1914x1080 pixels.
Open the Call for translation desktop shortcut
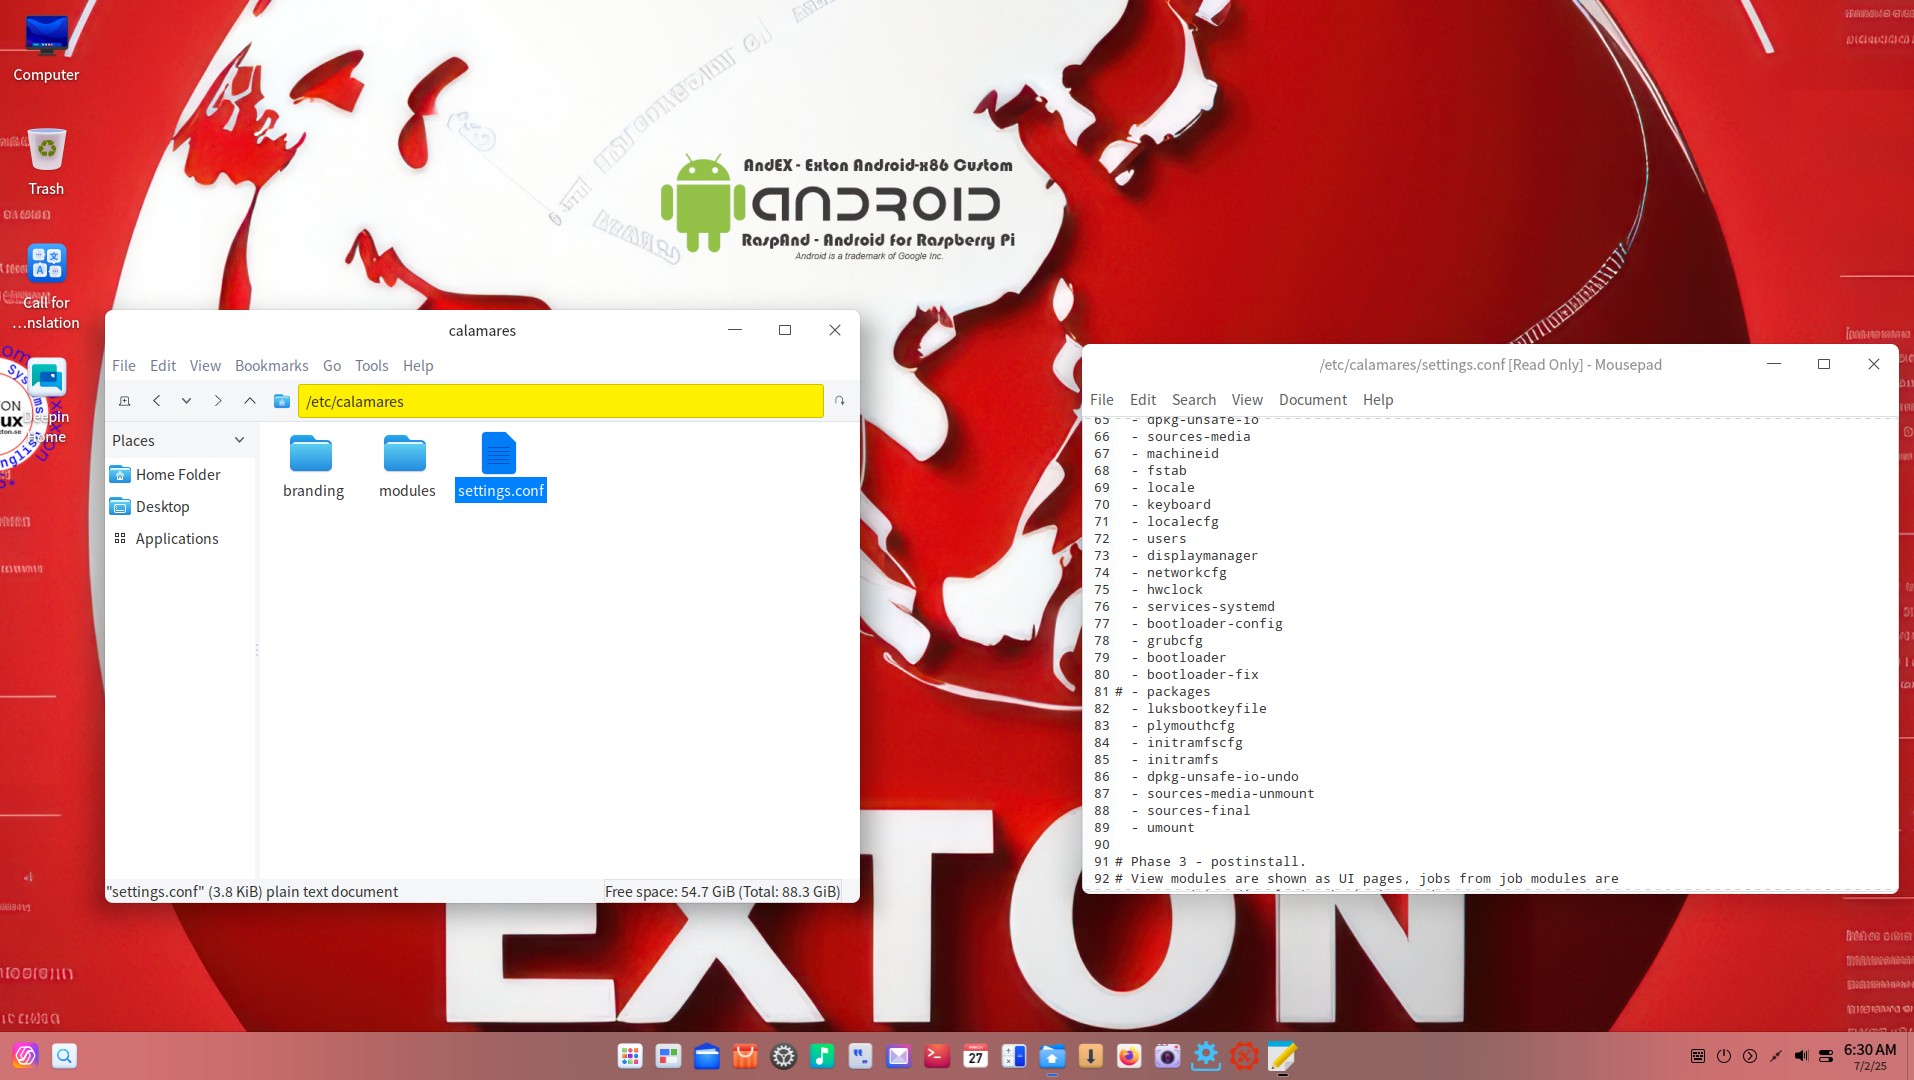point(46,286)
